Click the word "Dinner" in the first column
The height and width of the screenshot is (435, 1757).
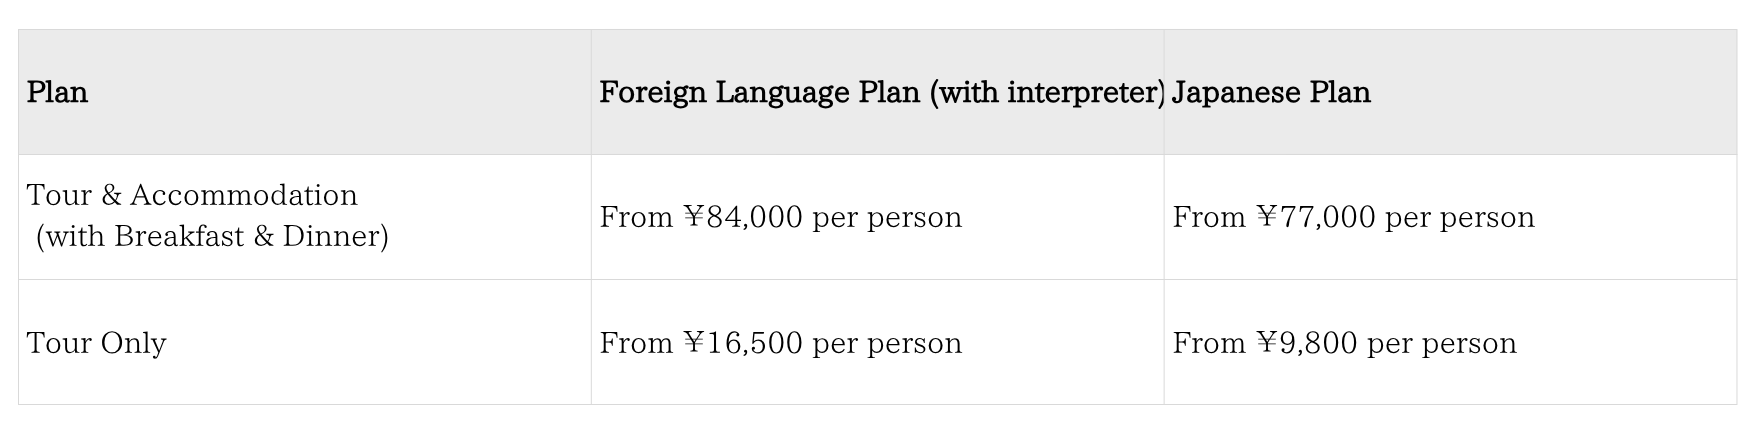(x=335, y=237)
